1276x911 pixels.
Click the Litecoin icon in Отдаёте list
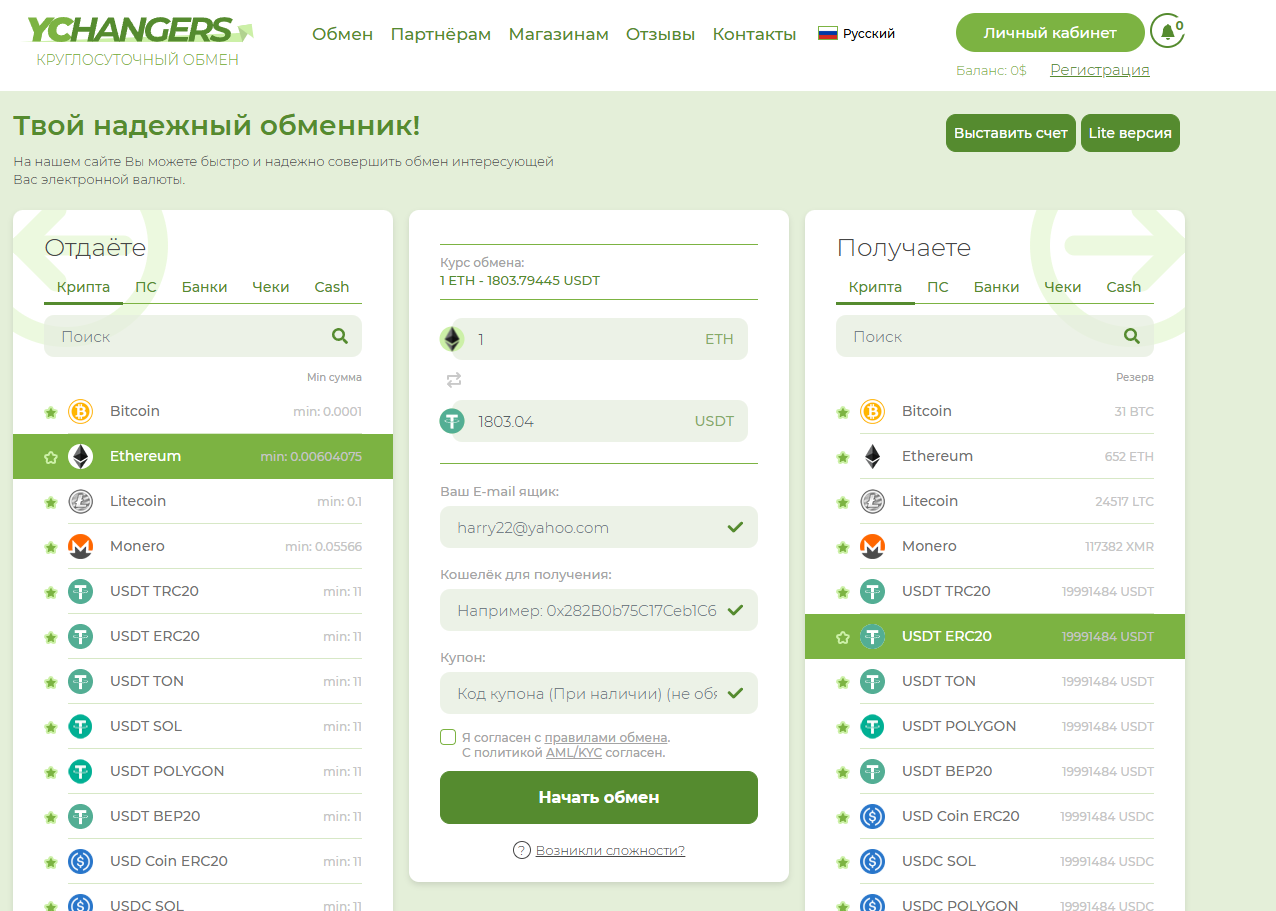coord(80,501)
